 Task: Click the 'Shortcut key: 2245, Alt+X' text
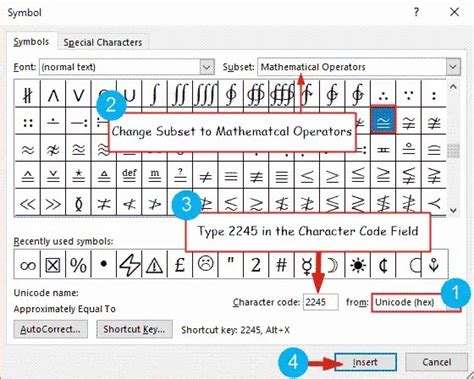click(x=235, y=330)
